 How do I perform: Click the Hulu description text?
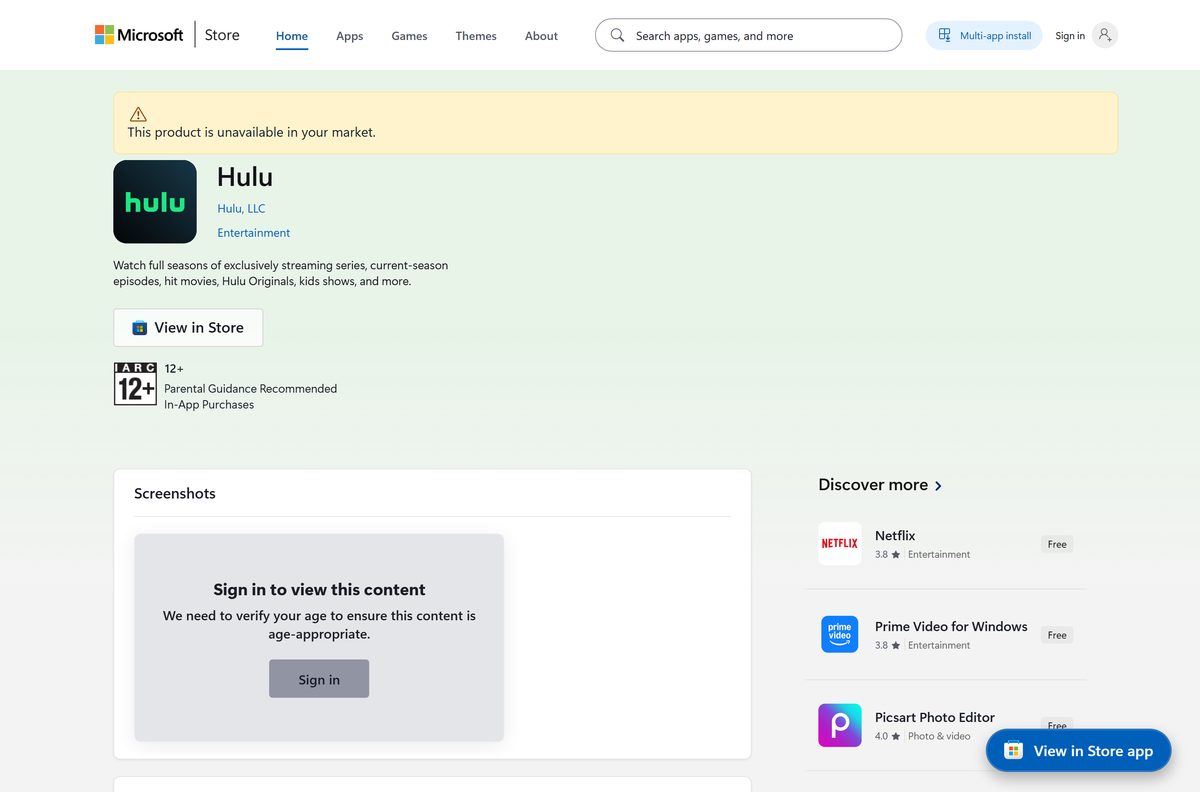pyautogui.click(x=281, y=273)
